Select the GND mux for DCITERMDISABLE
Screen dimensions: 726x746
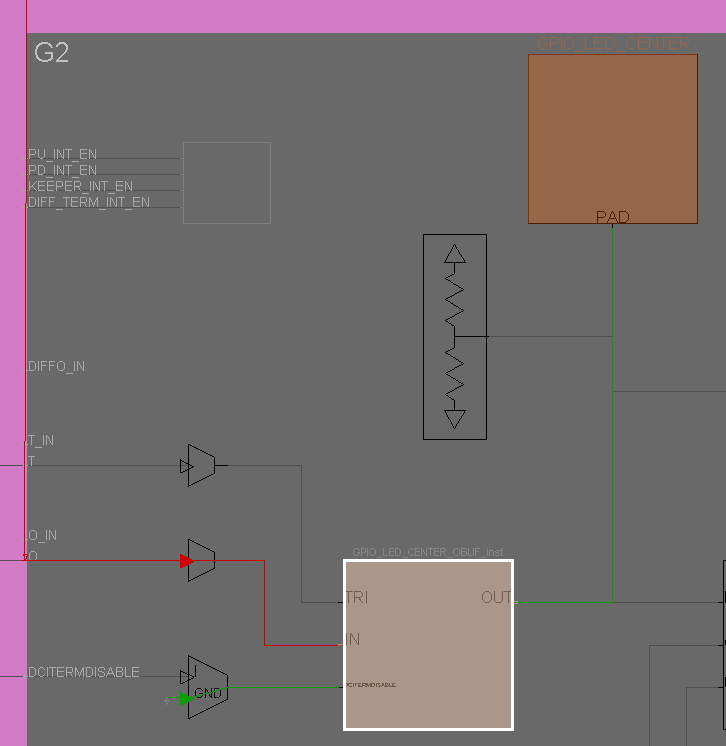(x=208, y=687)
